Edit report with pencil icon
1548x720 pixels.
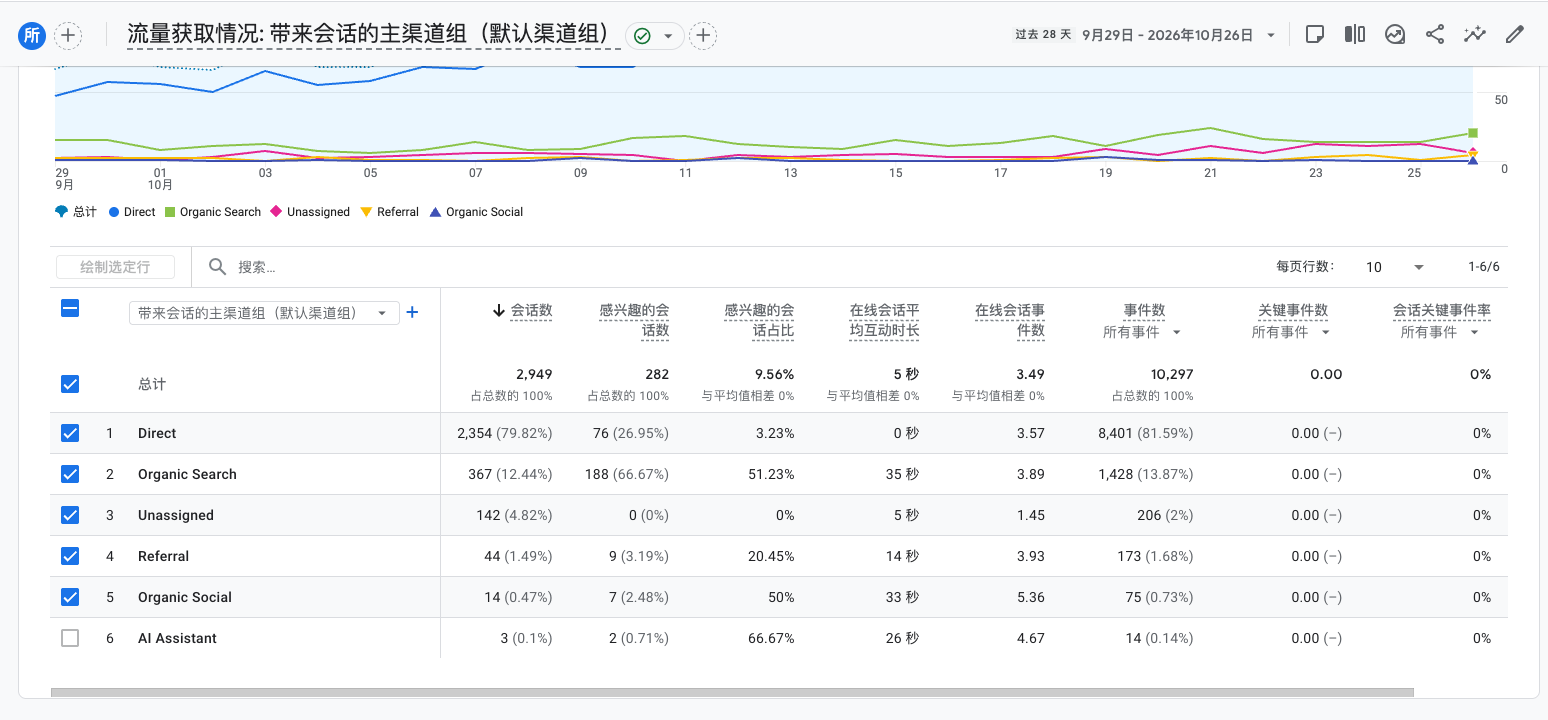(x=1515, y=35)
